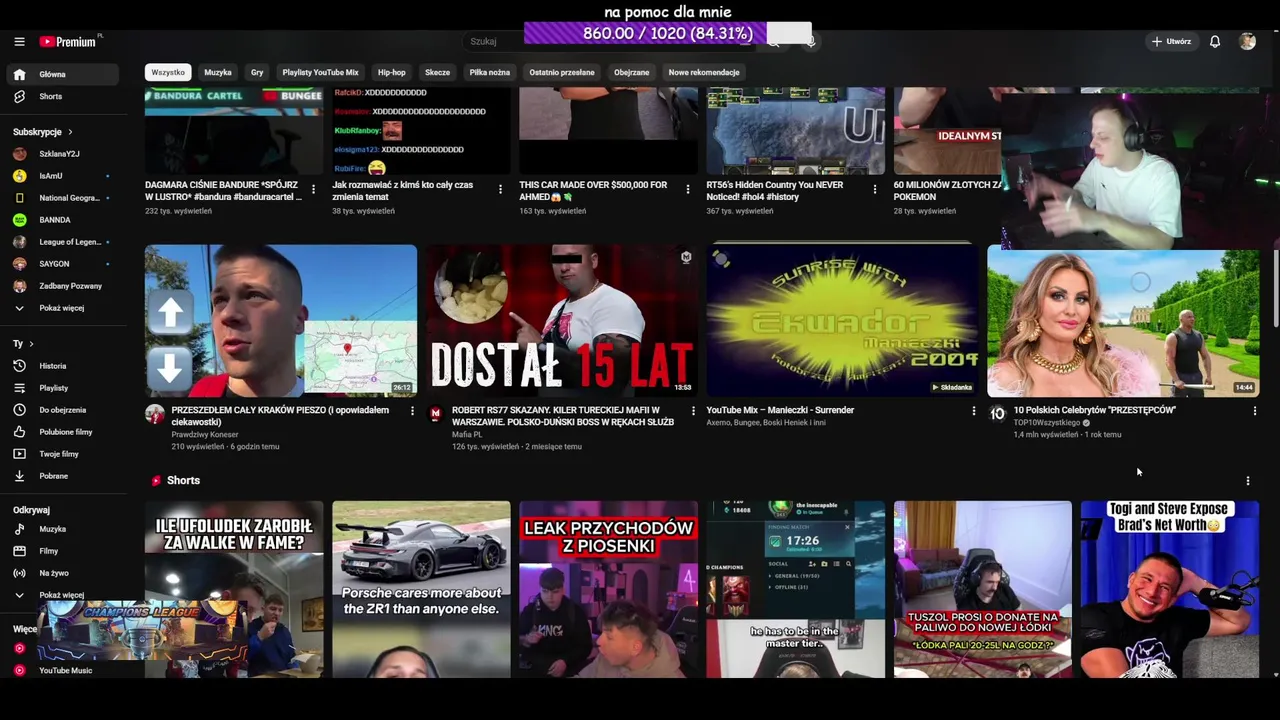The width and height of the screenshot is (1280, 720).
Task: Open options for Manieczki Surrender mix
Action: (x=973, y=411)
